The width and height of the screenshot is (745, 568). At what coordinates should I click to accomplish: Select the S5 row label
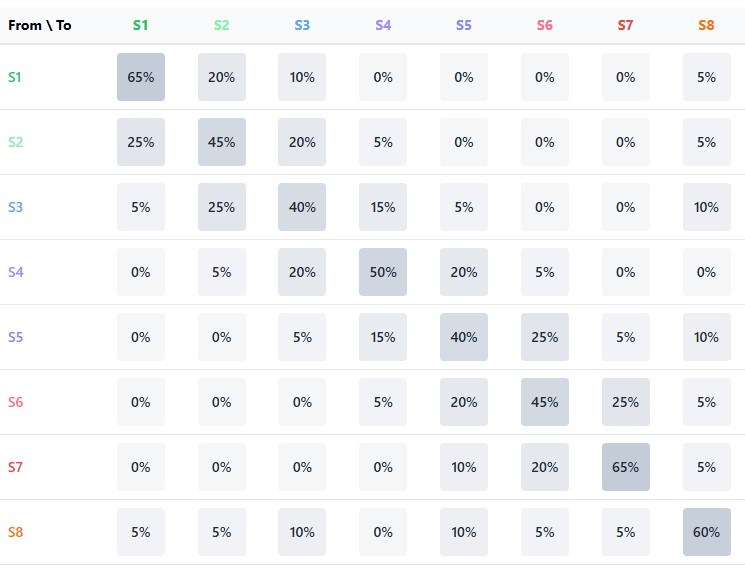pos(15,337)
